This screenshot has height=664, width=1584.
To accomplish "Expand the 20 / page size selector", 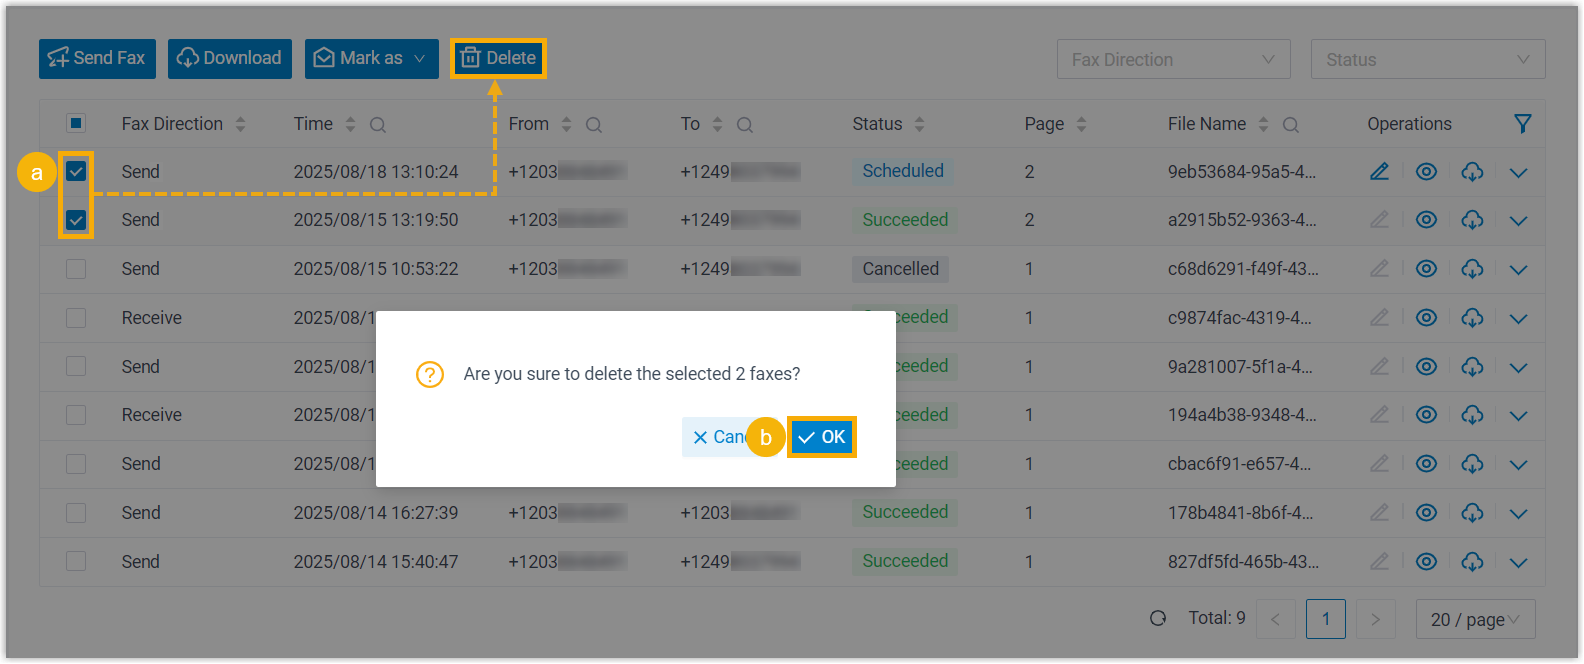I will click(1475, 620).
